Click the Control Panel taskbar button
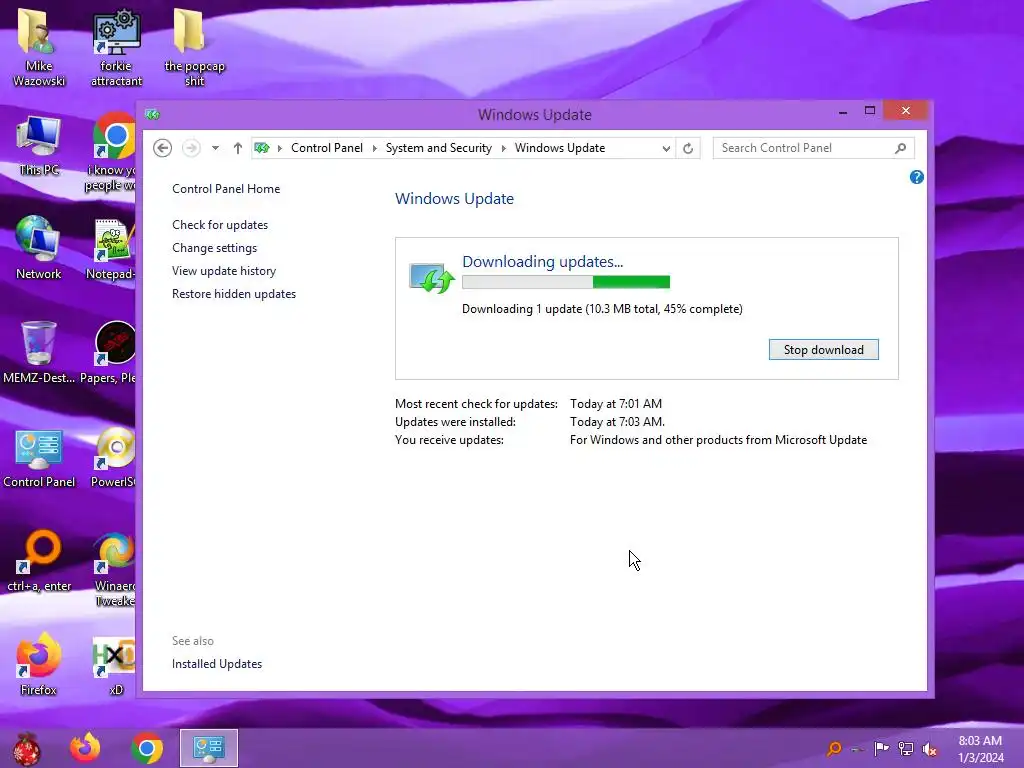The image size is (1024, 768). pos(208,748)
